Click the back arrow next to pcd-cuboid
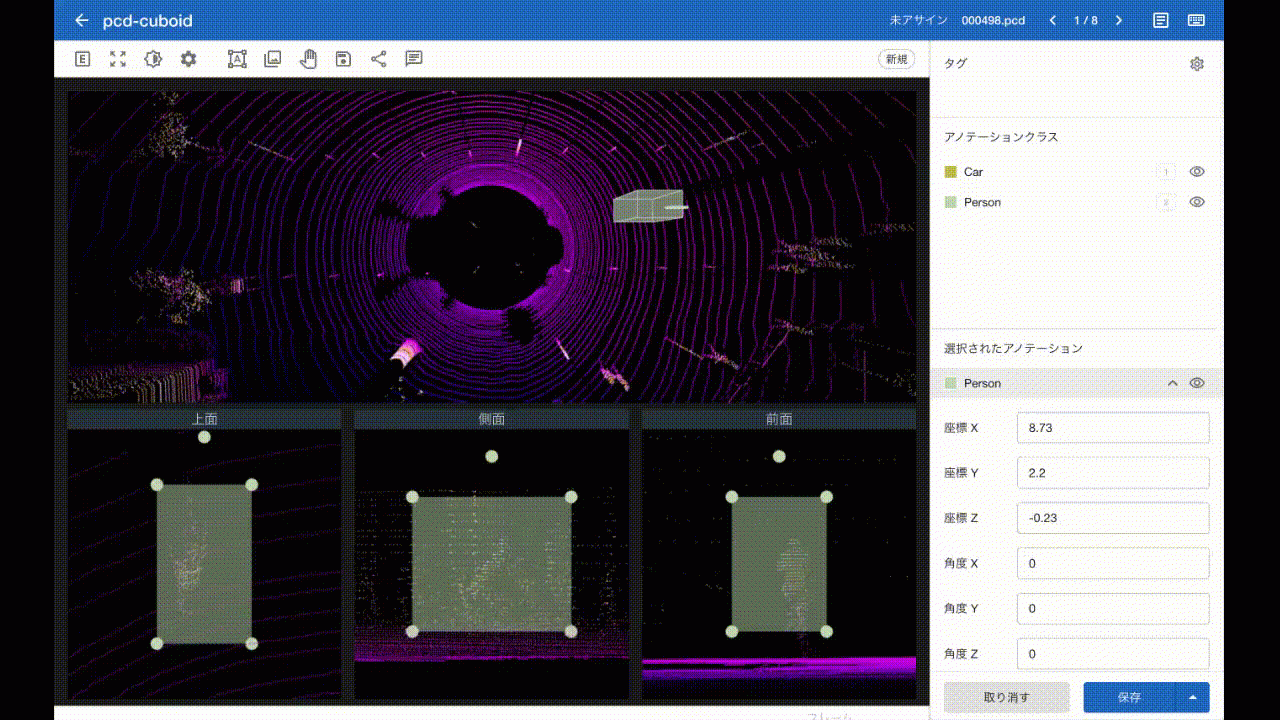Screen dimensions: 1280x720 pyautogui.click(x=82, y=21)
